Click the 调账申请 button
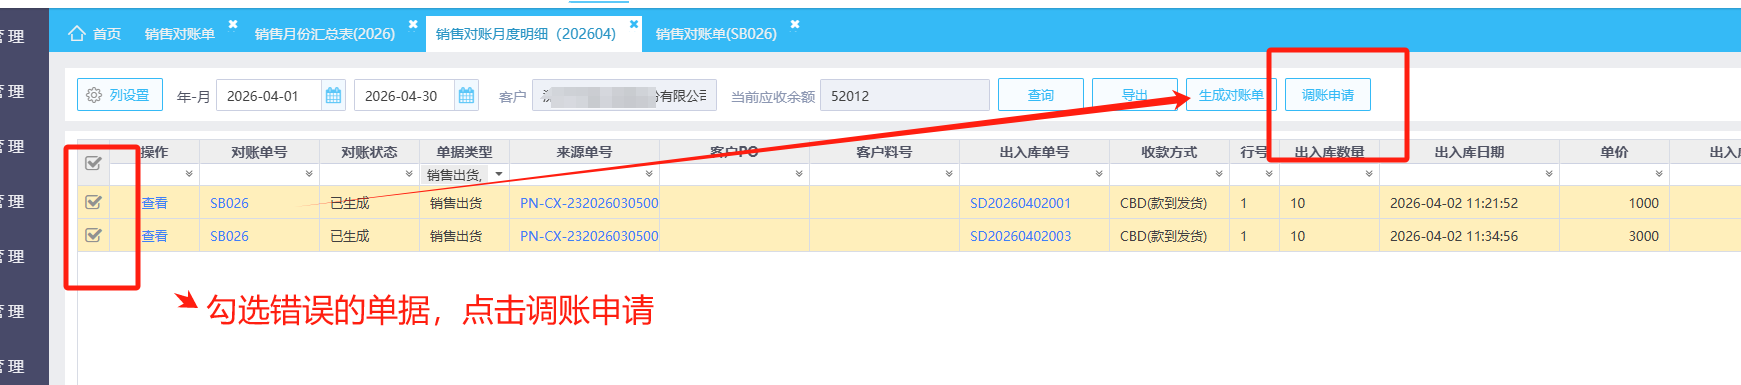 click(x=1328, y=95)
